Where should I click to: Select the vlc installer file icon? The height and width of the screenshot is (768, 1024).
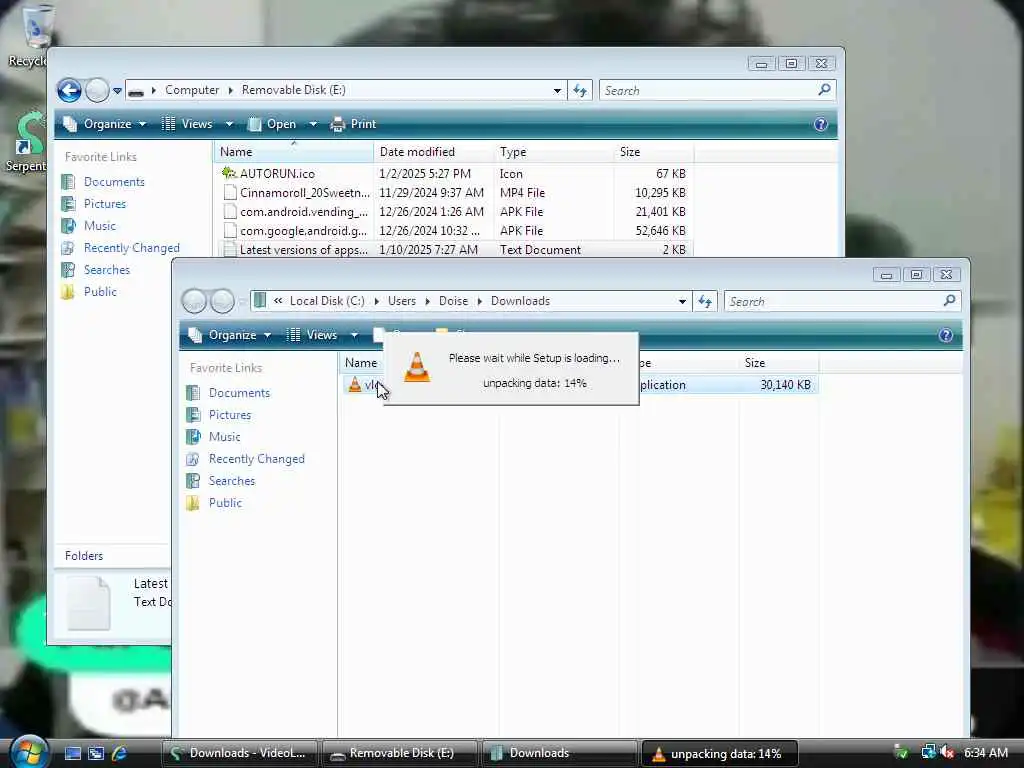355,385
